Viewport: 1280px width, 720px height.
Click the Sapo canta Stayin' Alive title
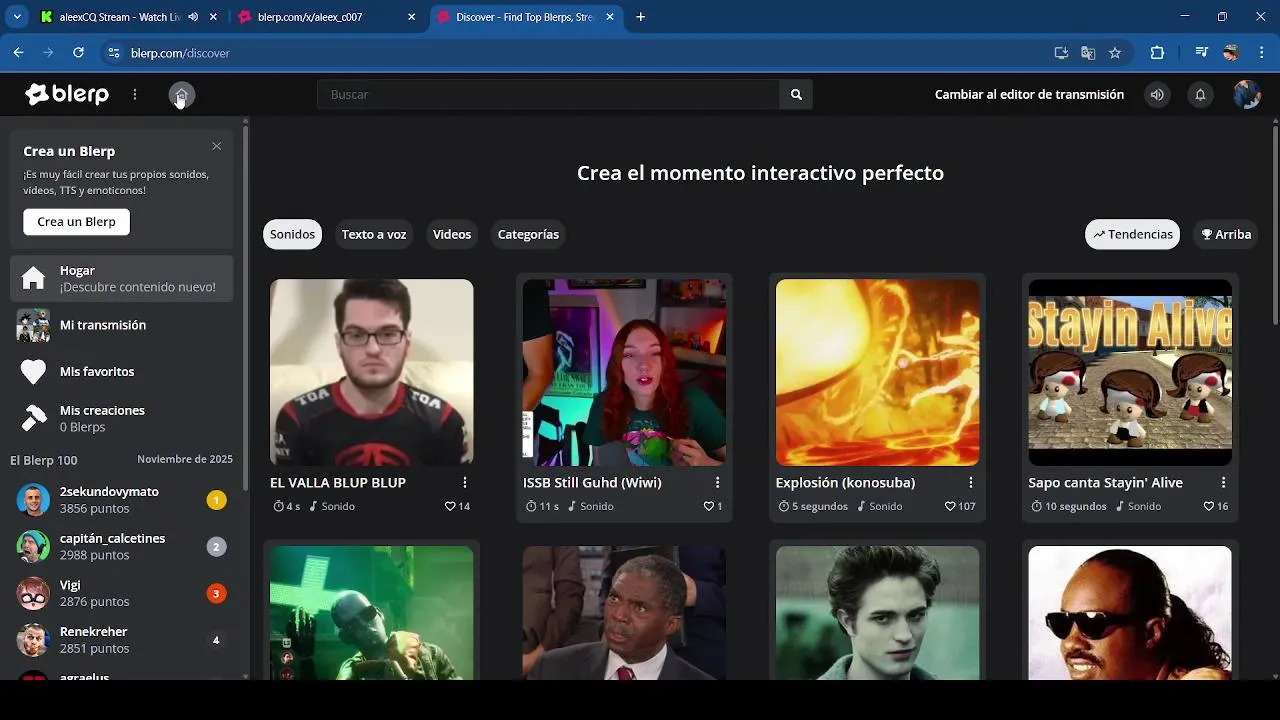tap(1105, 483)
